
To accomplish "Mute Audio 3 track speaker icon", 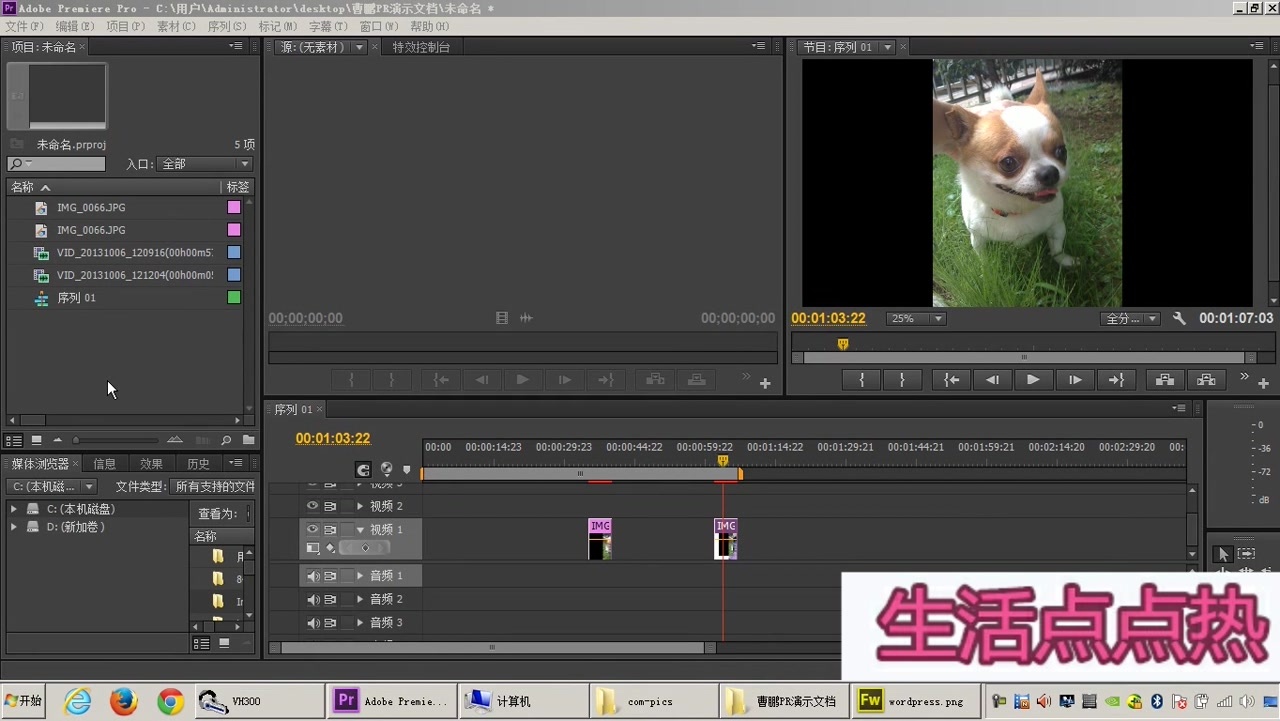I will (312, 623).
